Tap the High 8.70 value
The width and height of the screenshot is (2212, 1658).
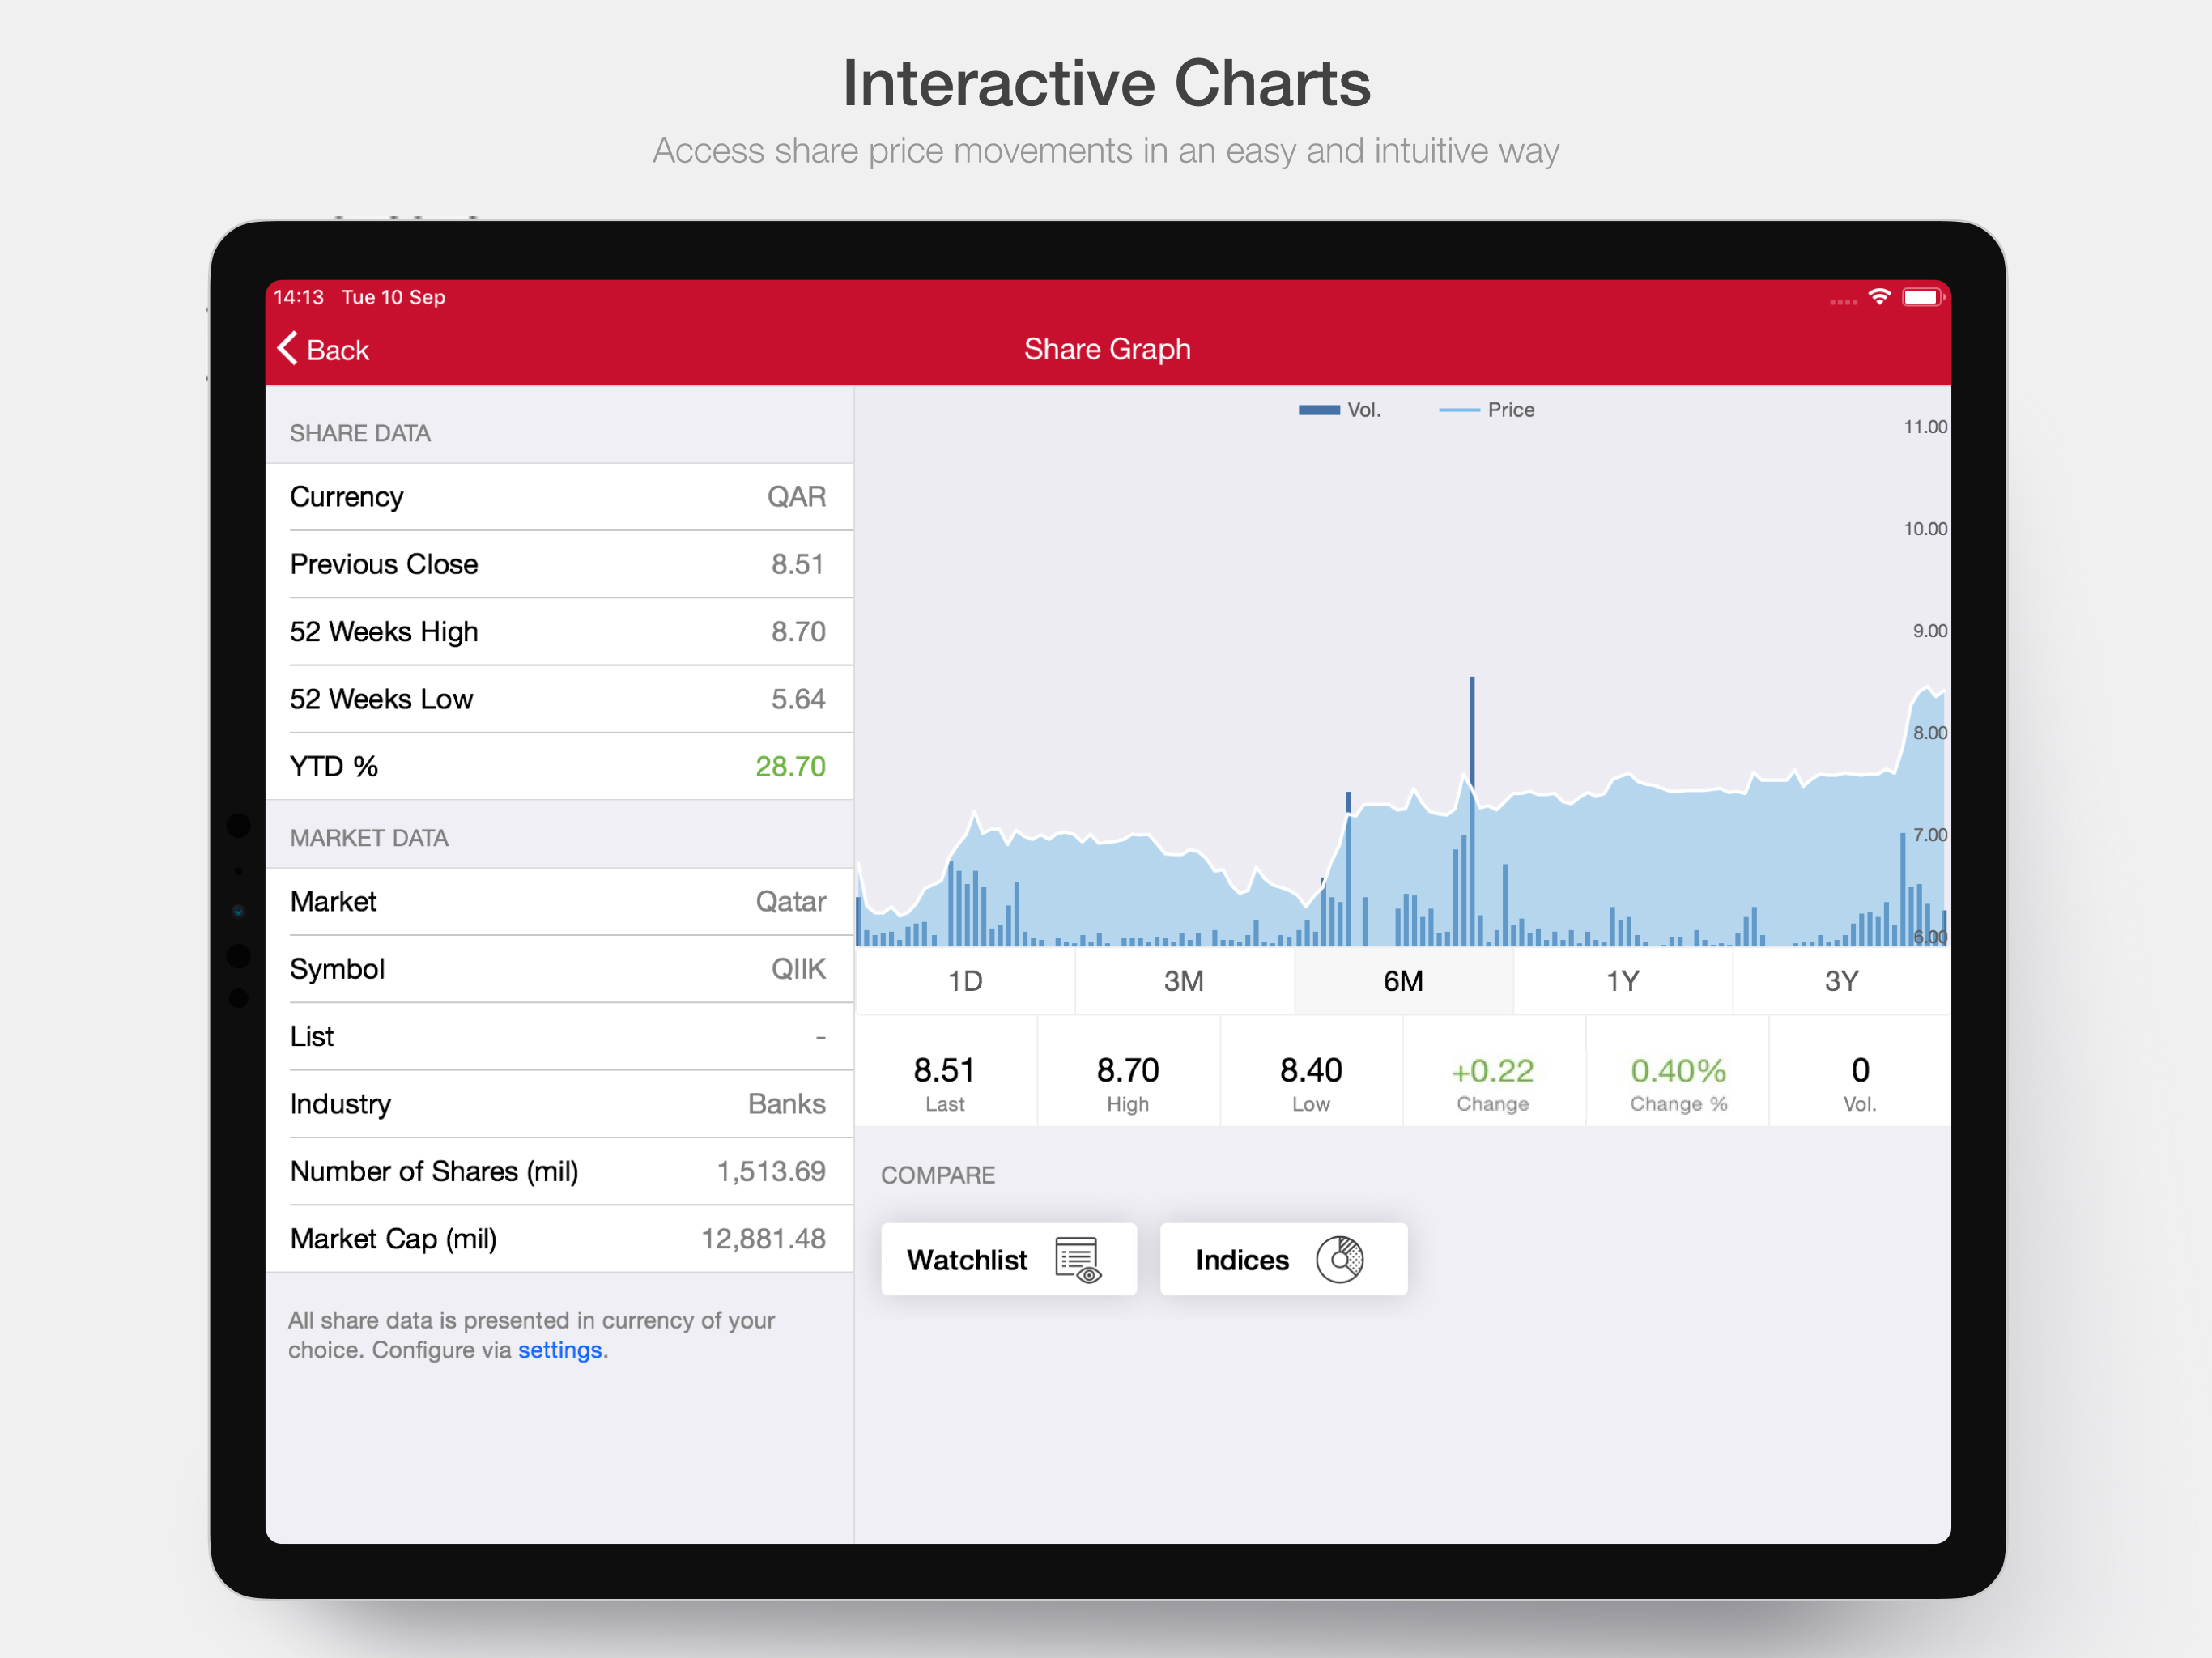[1127, 1071]
